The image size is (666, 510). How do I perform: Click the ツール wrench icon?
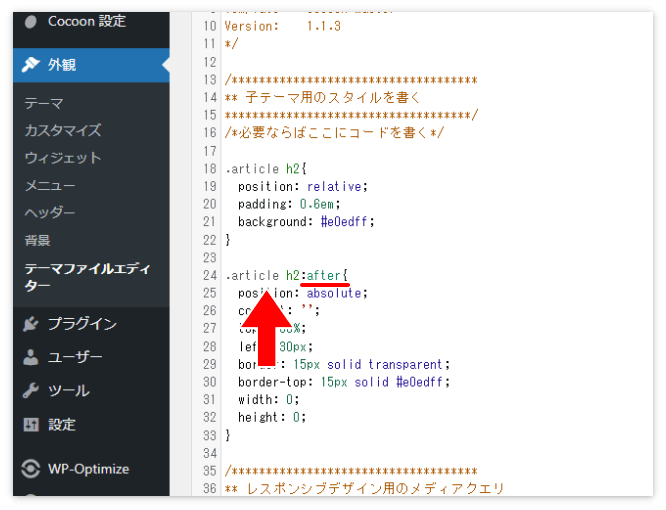coord(31,391)
